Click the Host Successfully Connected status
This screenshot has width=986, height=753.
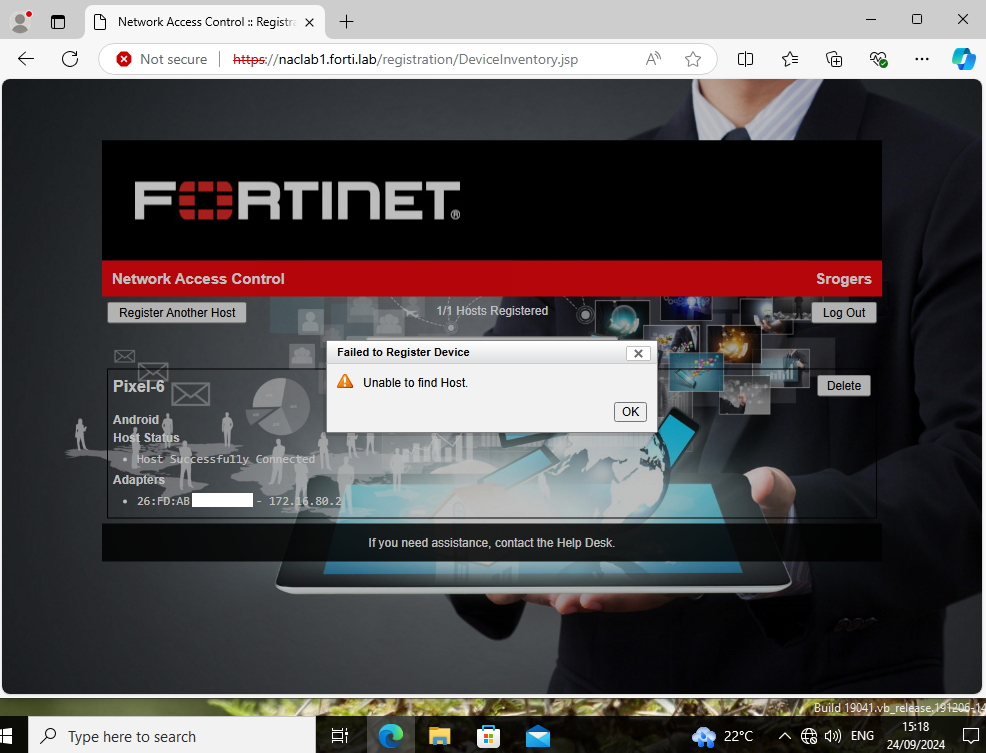pos(226,459)
